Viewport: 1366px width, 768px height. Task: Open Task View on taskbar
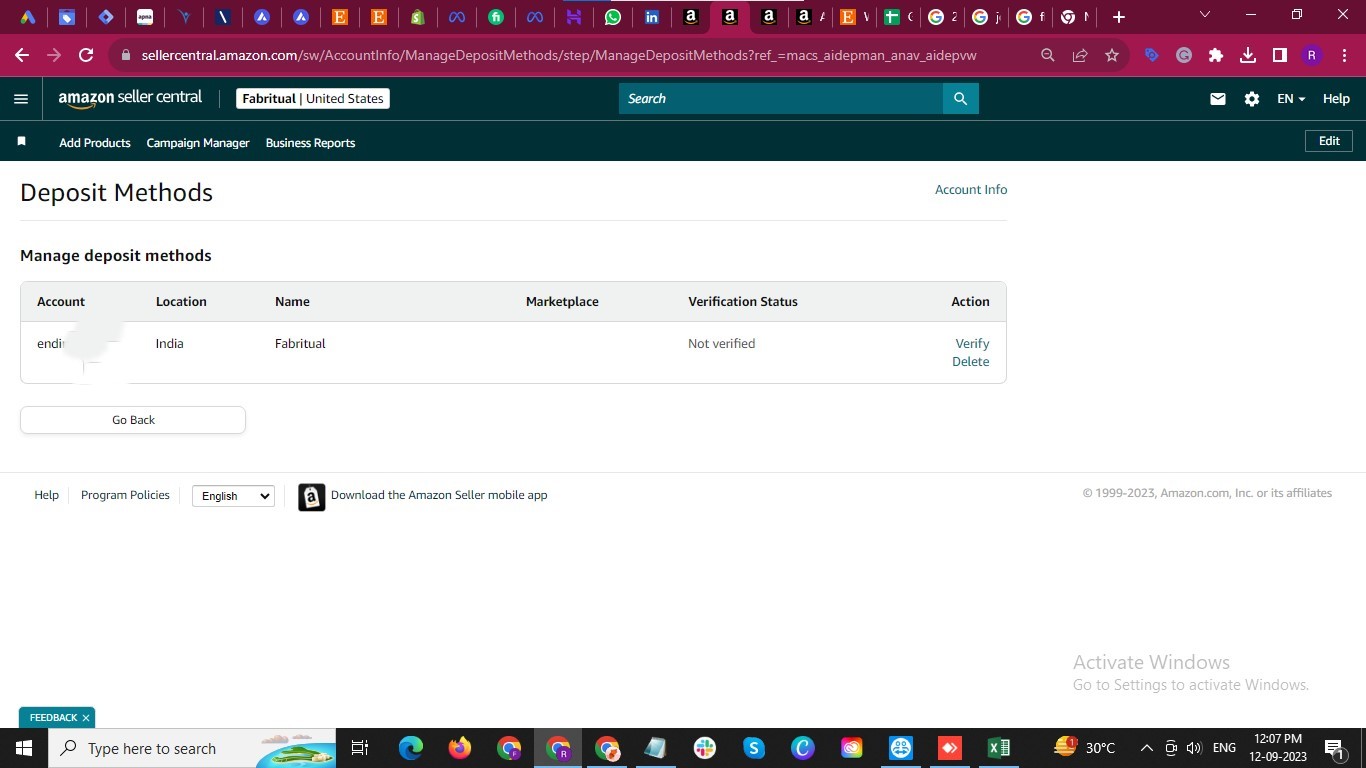pyautogui.click(x=360, y=748)
